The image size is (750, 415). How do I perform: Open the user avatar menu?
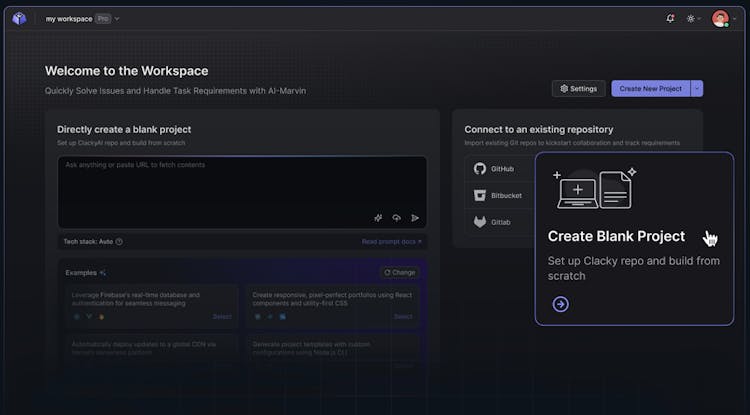tap(720, 18)
